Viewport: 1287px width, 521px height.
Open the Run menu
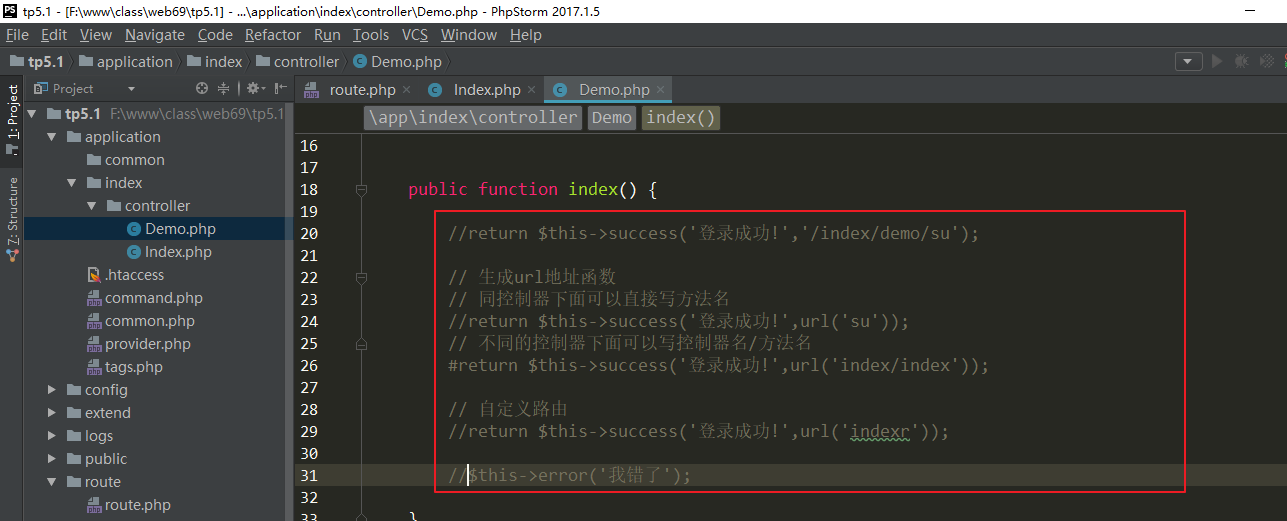click(x=327, y=35)
